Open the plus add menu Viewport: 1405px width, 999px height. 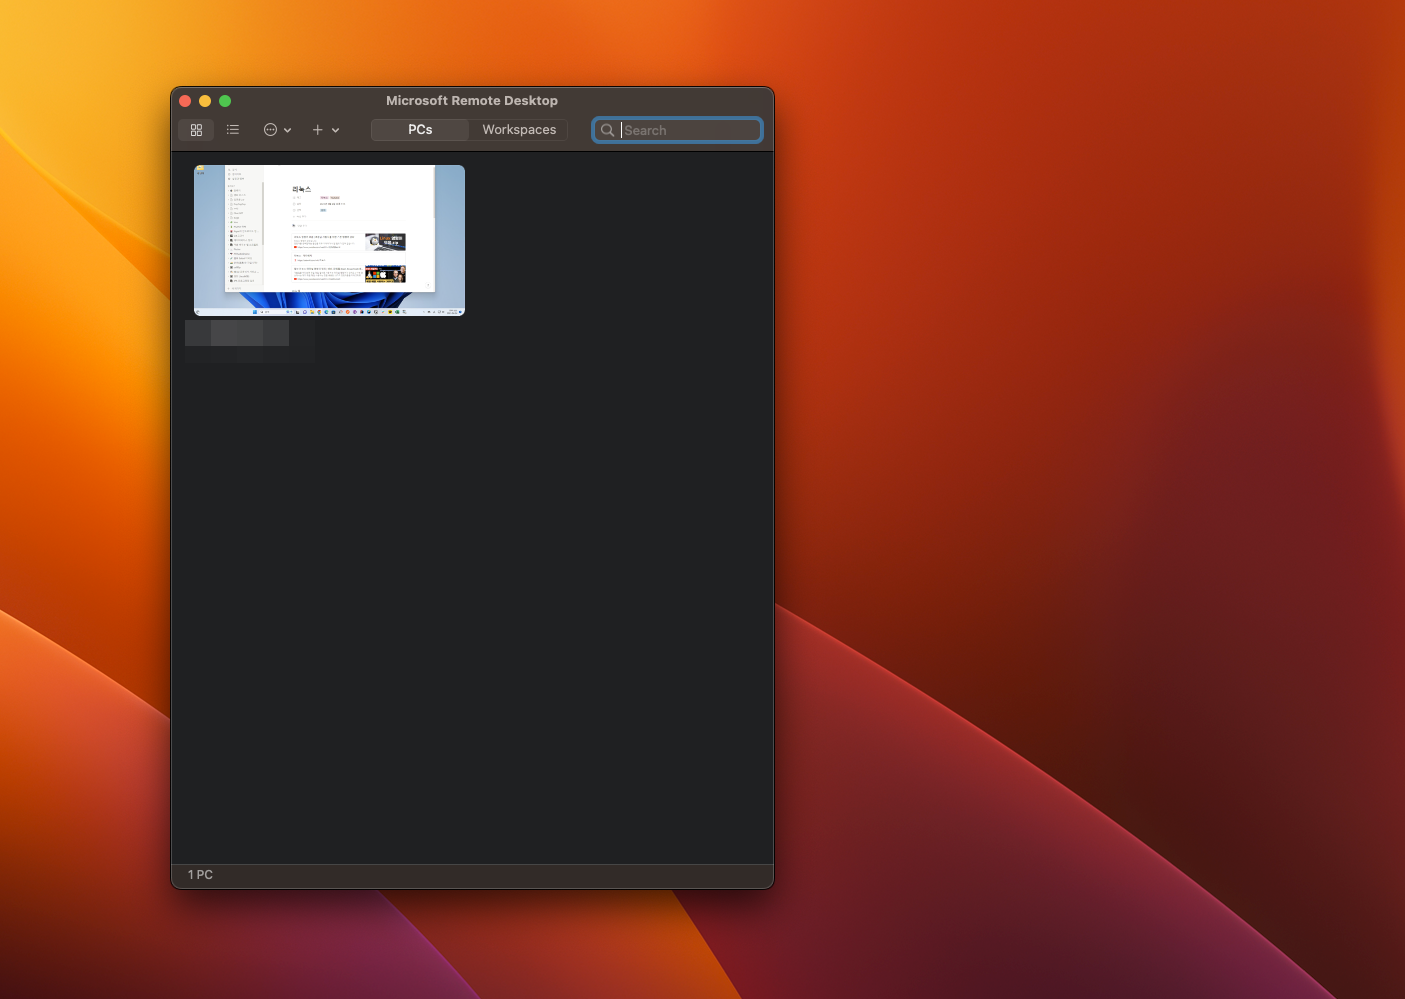tap(325, 130)
